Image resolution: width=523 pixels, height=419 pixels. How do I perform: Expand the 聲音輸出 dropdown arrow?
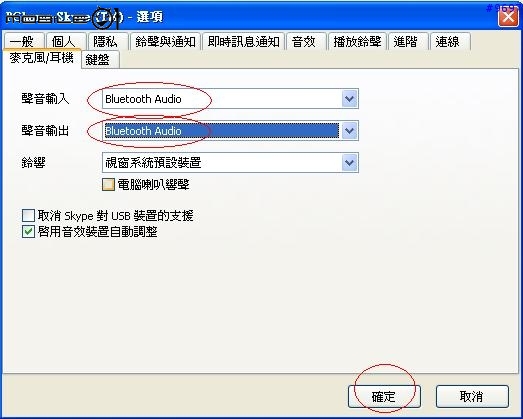click(350, 131)
